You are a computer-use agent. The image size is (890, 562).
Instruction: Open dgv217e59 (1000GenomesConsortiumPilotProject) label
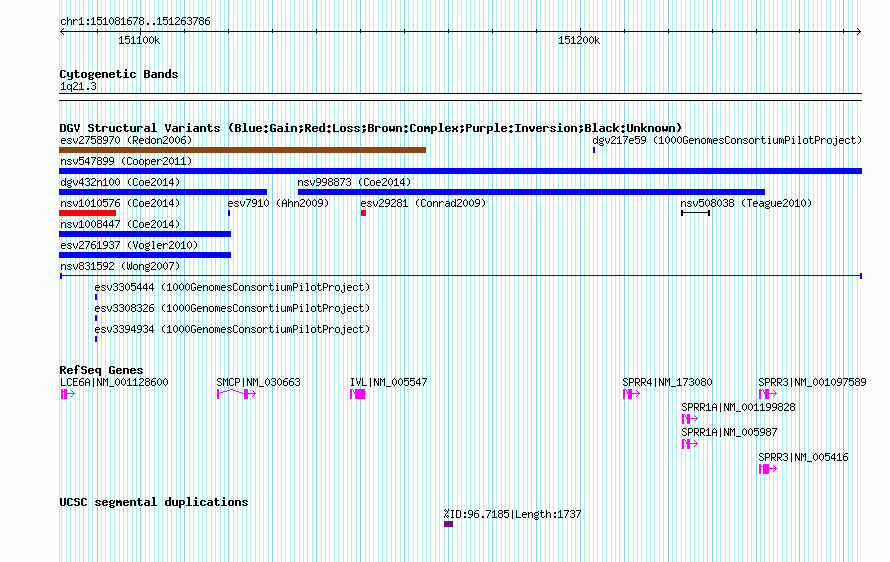pyautogui.click(x=727, y=140)
